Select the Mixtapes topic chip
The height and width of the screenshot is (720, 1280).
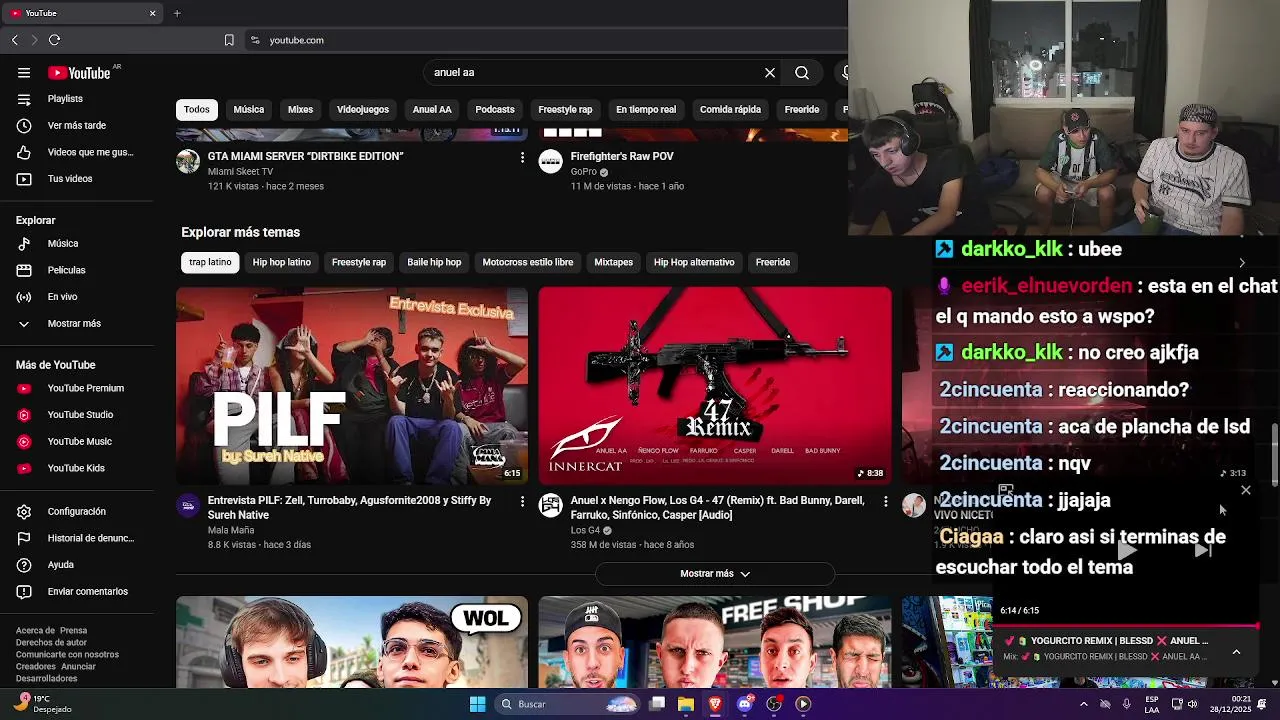(614, 262)
